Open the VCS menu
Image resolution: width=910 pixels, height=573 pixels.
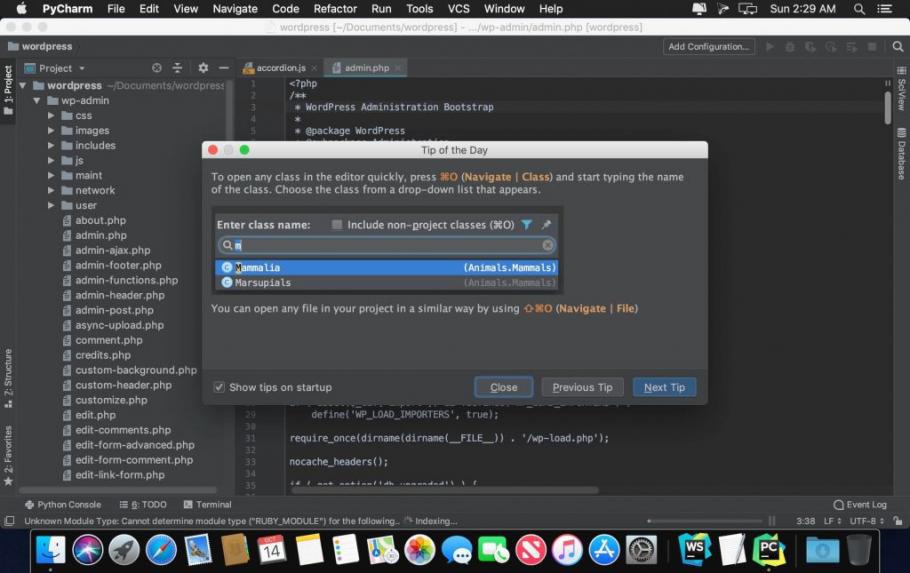click(458, 9)
